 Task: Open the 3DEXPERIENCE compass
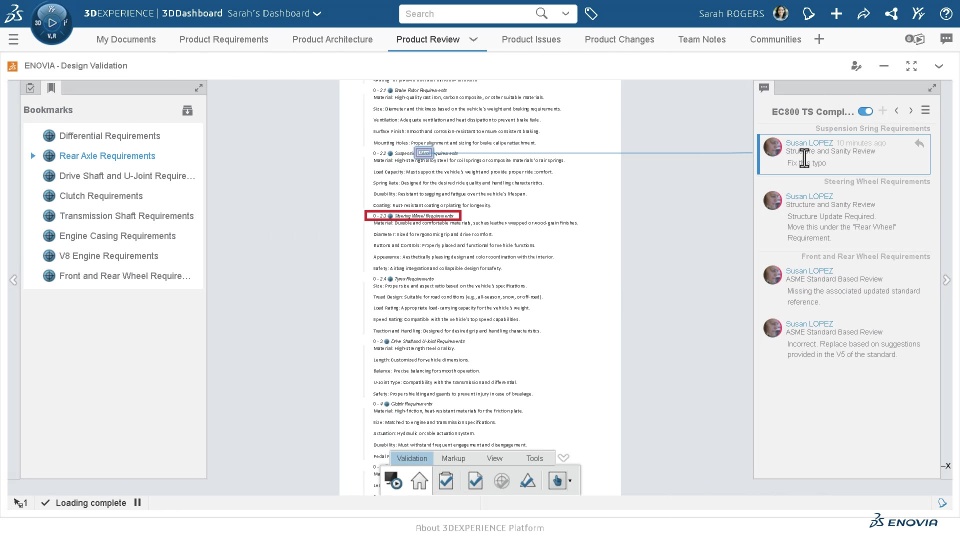pos(51,23)
